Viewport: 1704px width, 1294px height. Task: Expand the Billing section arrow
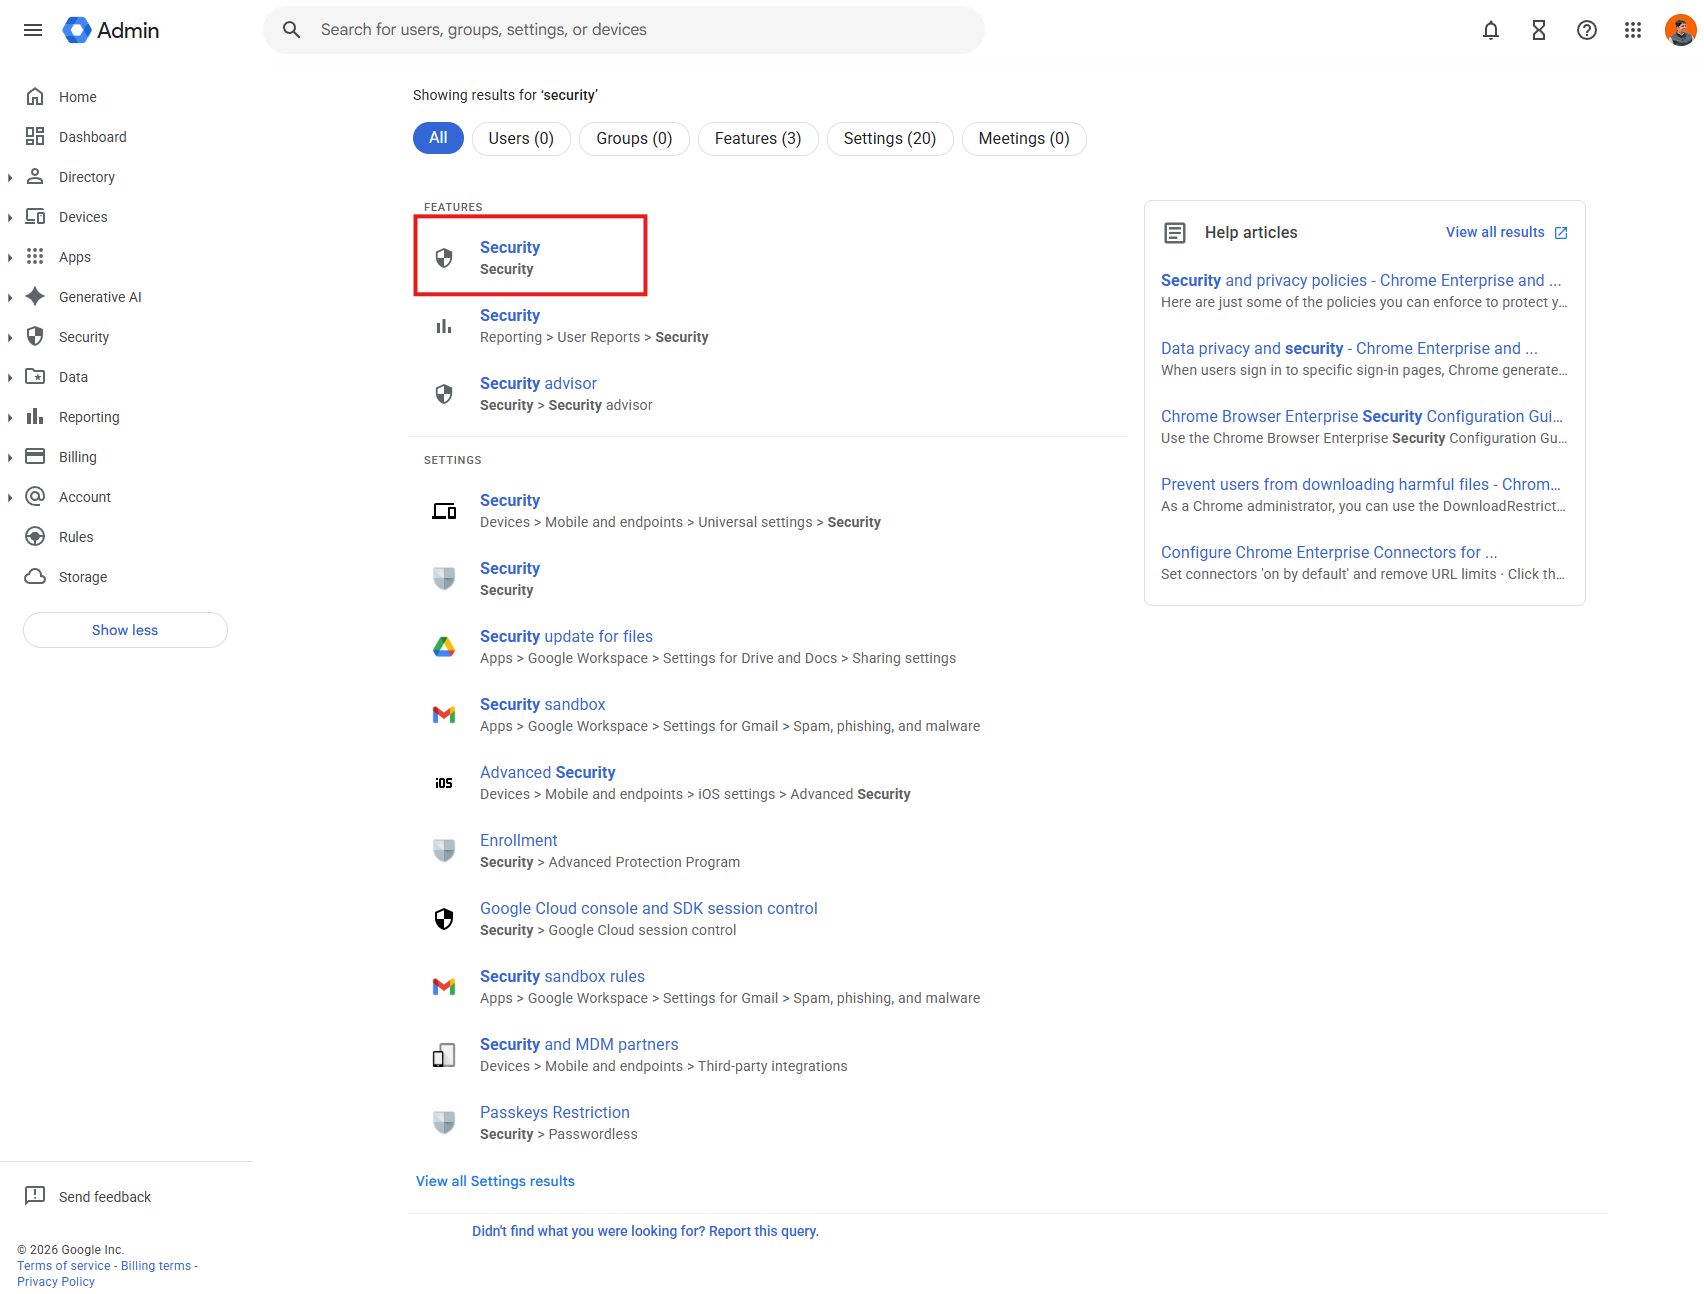click(x=10, y=458)
